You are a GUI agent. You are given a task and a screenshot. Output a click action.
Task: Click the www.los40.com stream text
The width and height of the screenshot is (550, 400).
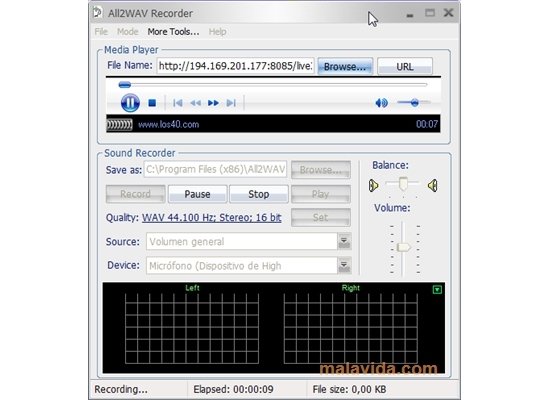168,124
